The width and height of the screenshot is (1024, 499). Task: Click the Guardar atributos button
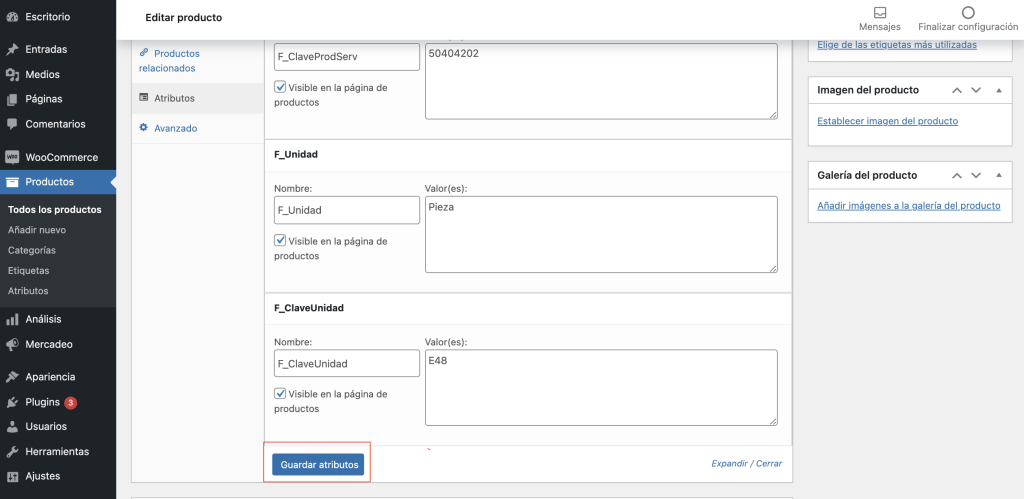click(x=318, y=464)
